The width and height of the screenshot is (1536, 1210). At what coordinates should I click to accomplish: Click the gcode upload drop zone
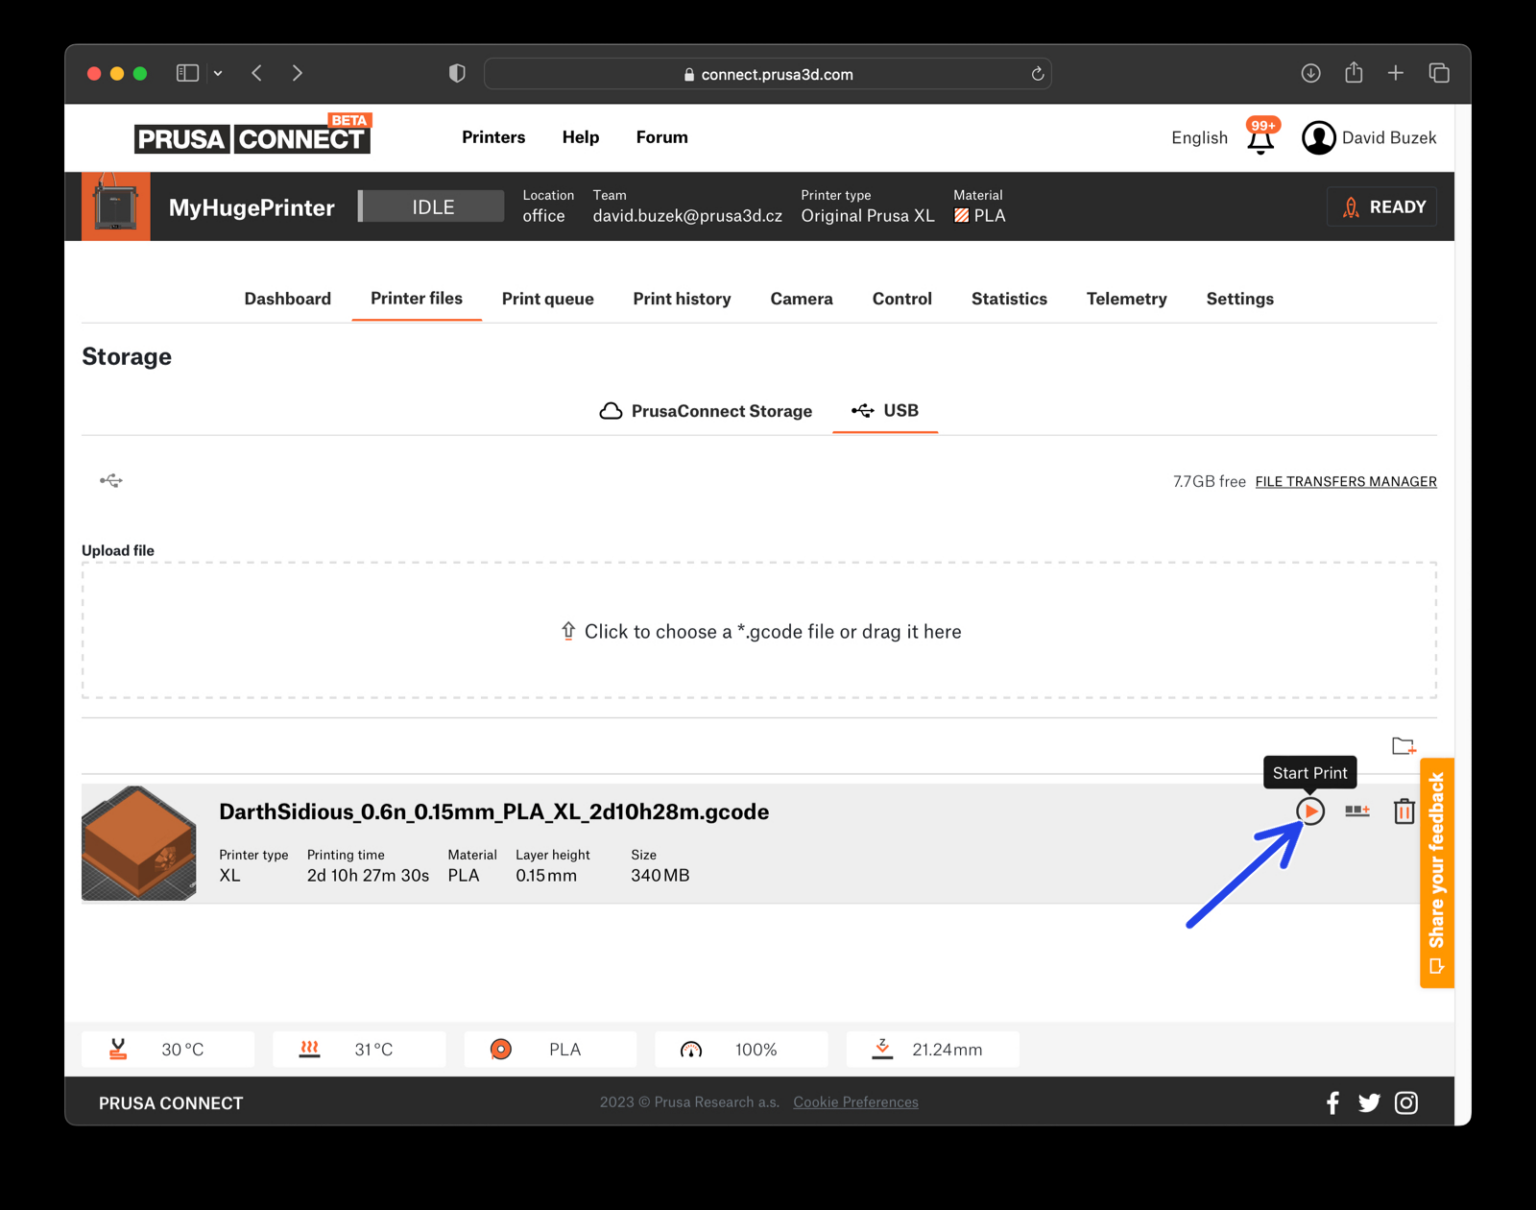(759, 631)
